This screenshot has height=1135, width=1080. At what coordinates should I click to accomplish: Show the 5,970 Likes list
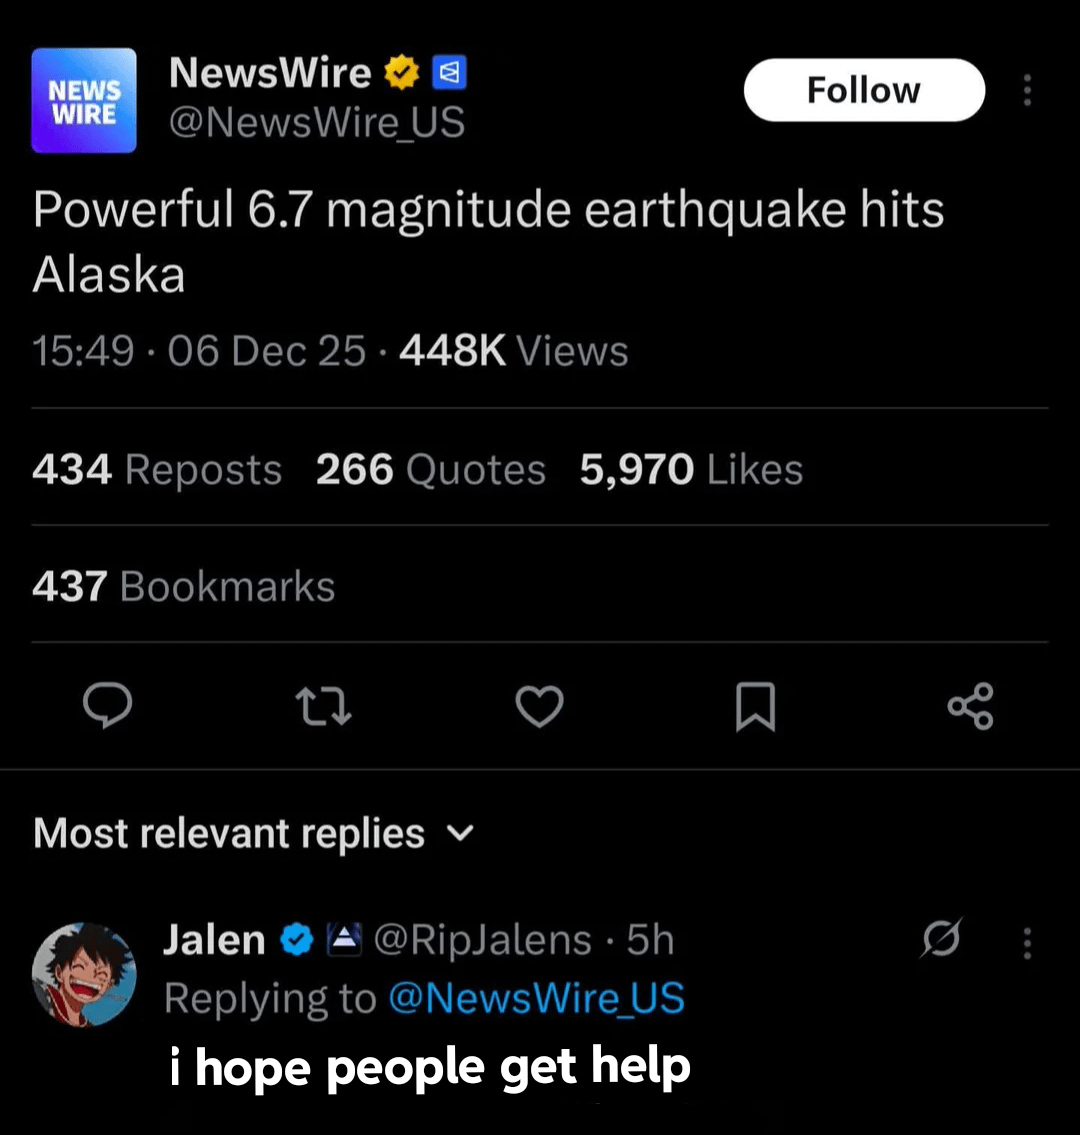[691, 469]
